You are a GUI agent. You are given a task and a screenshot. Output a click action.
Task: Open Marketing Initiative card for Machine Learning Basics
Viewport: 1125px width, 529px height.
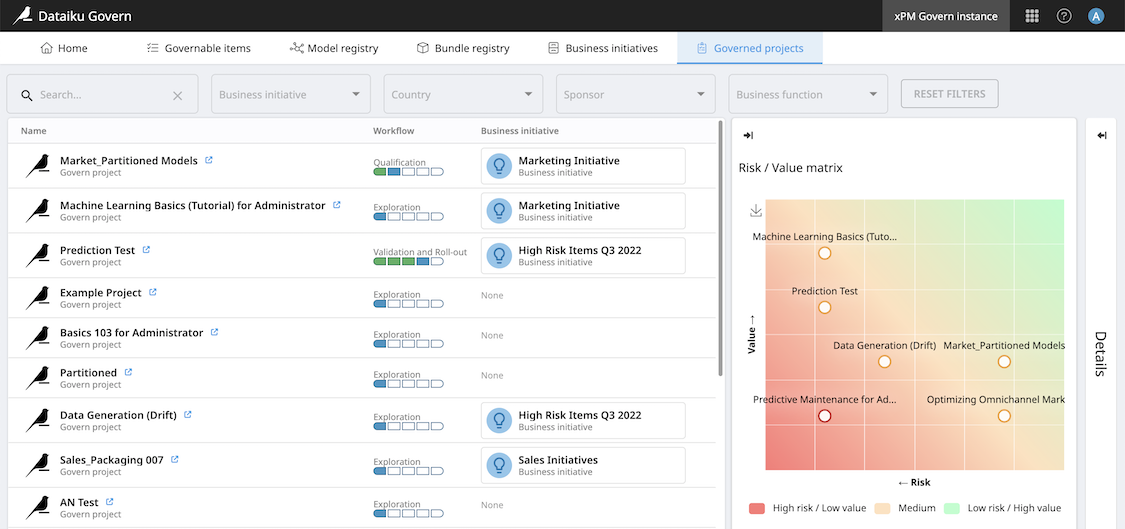click(583, 210)
